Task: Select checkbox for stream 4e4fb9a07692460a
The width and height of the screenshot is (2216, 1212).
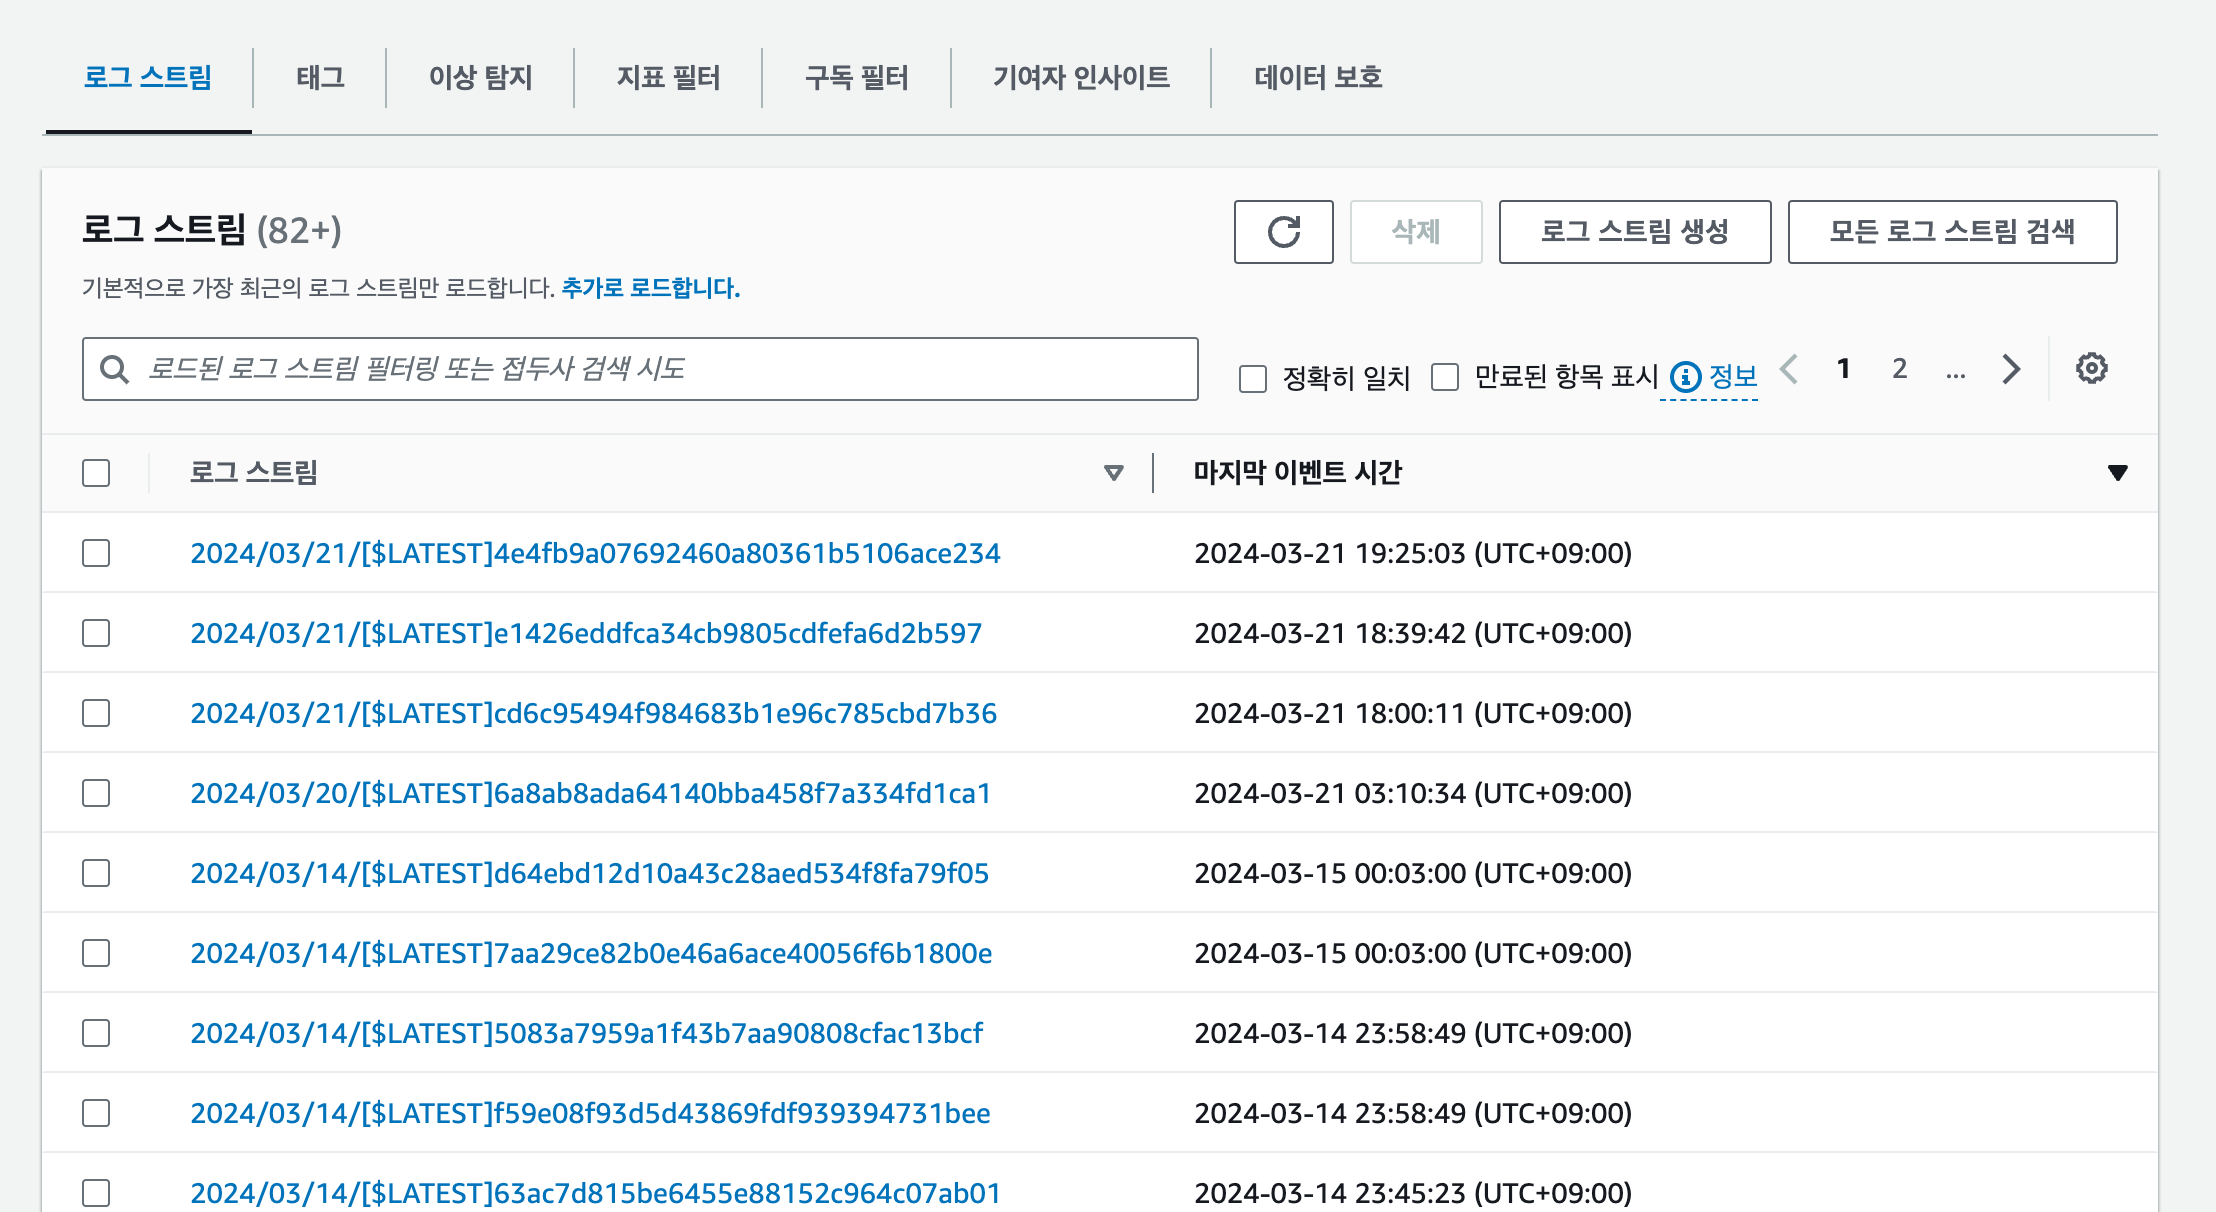Action: coord(96,553)
